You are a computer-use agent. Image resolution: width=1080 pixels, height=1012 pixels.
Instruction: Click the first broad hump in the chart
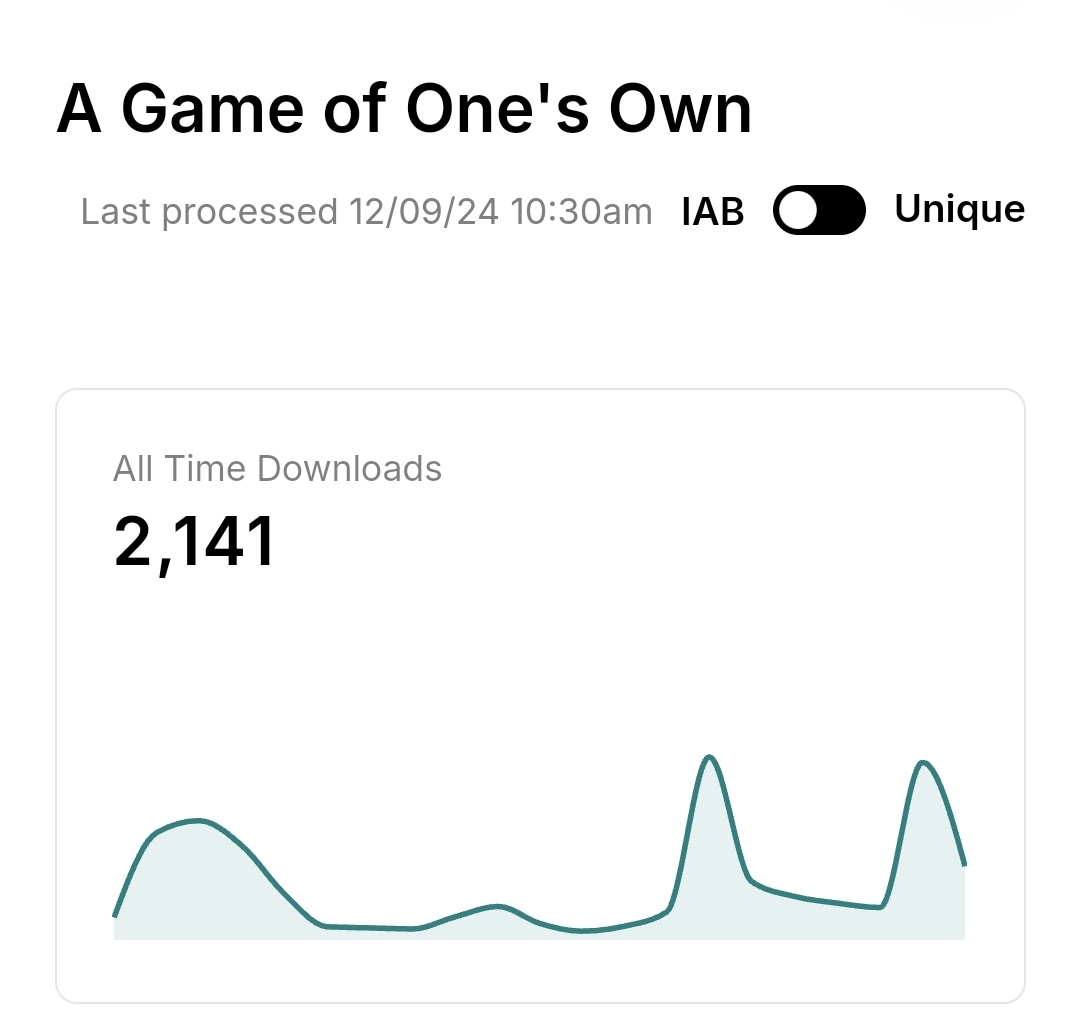(200, 821)
